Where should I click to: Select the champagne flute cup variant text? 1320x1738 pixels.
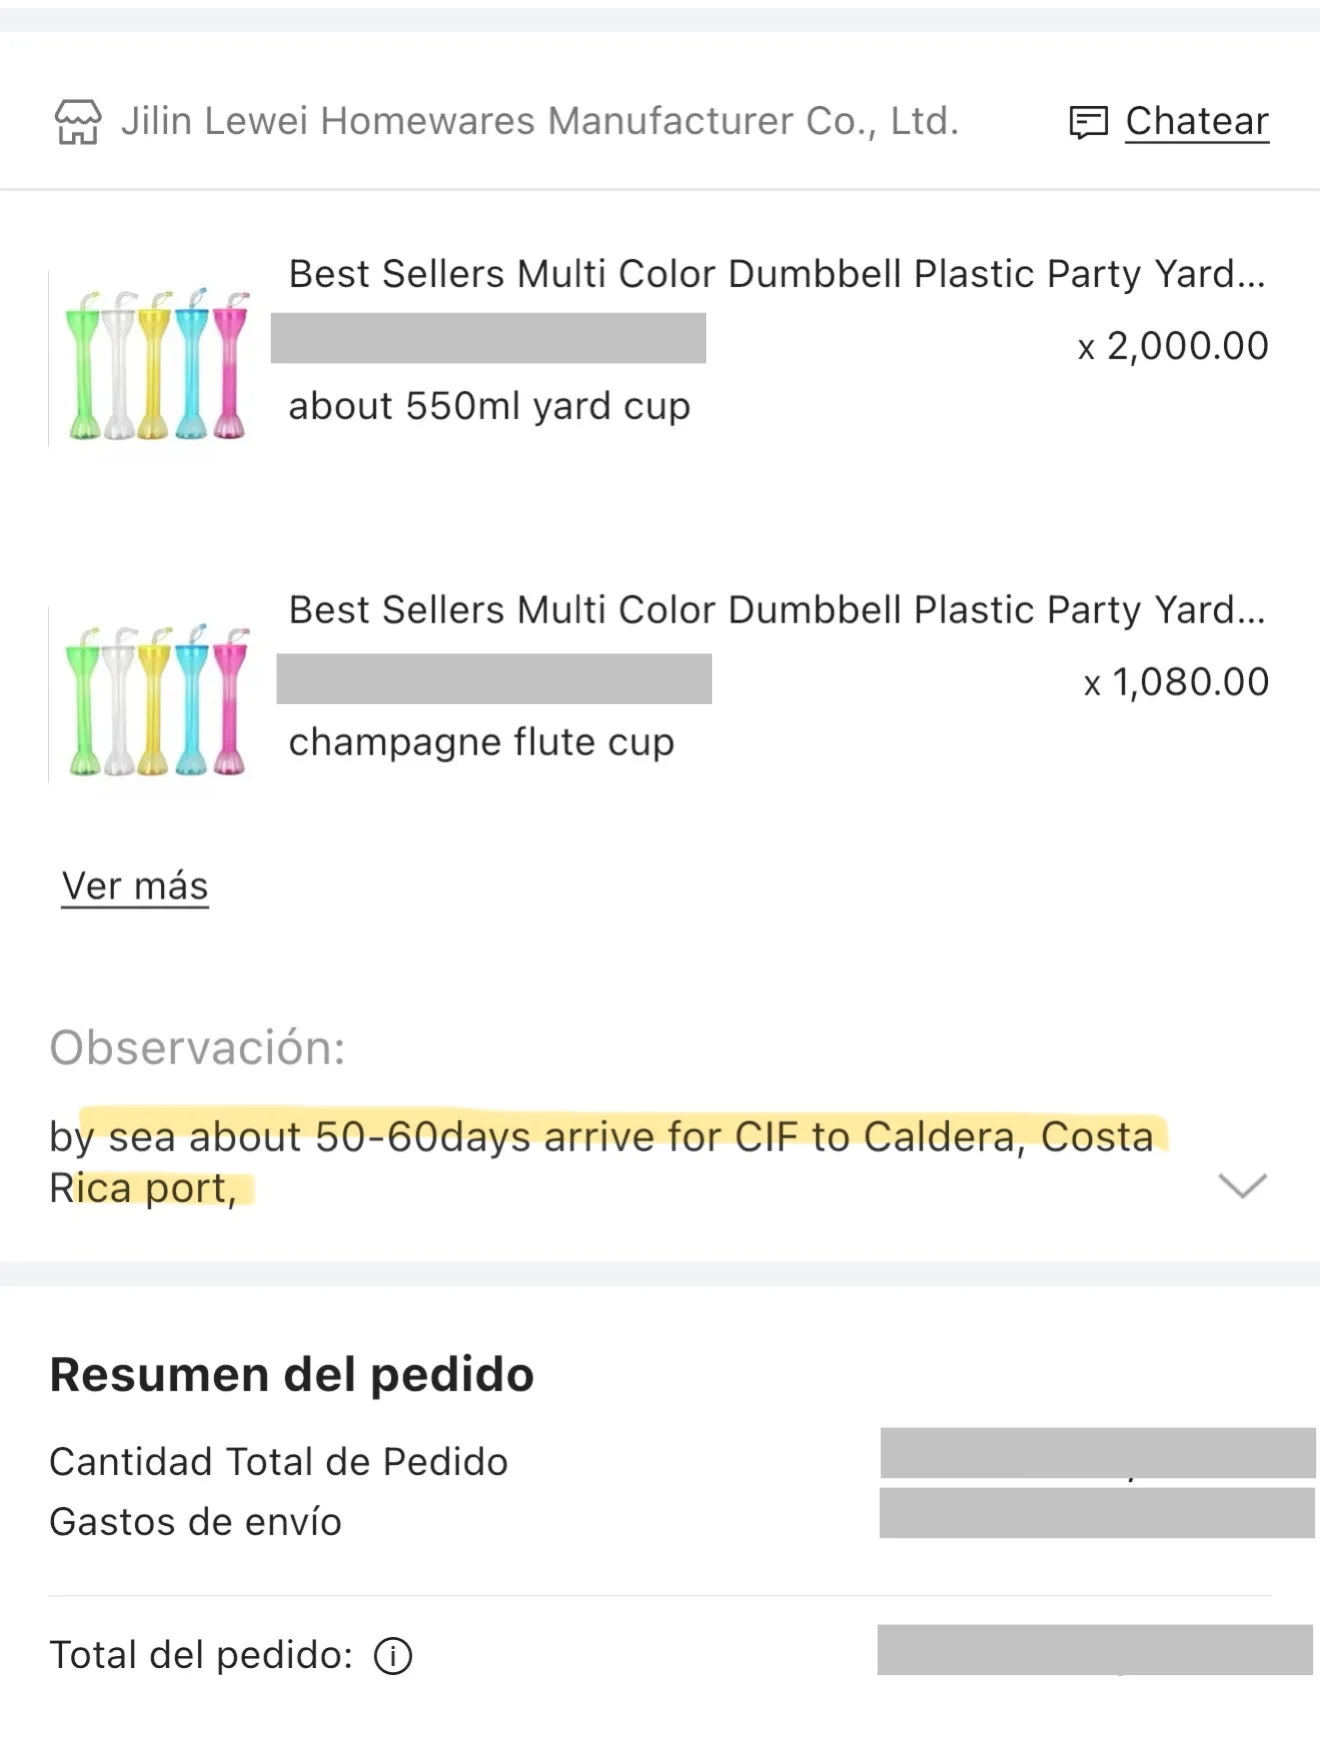[481, 742]
